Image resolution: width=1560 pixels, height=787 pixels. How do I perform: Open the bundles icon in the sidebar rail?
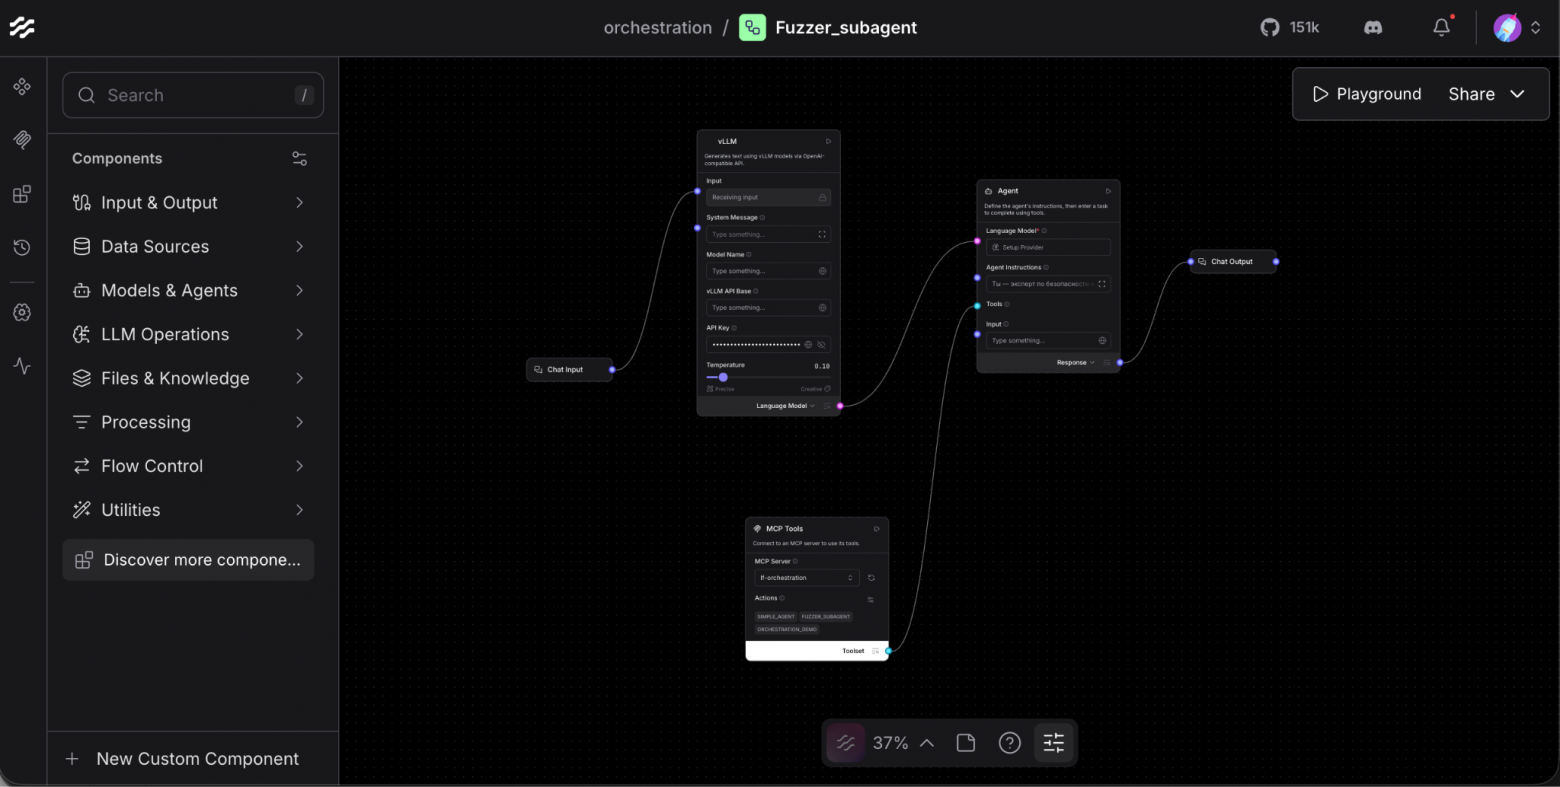point(22,194)
